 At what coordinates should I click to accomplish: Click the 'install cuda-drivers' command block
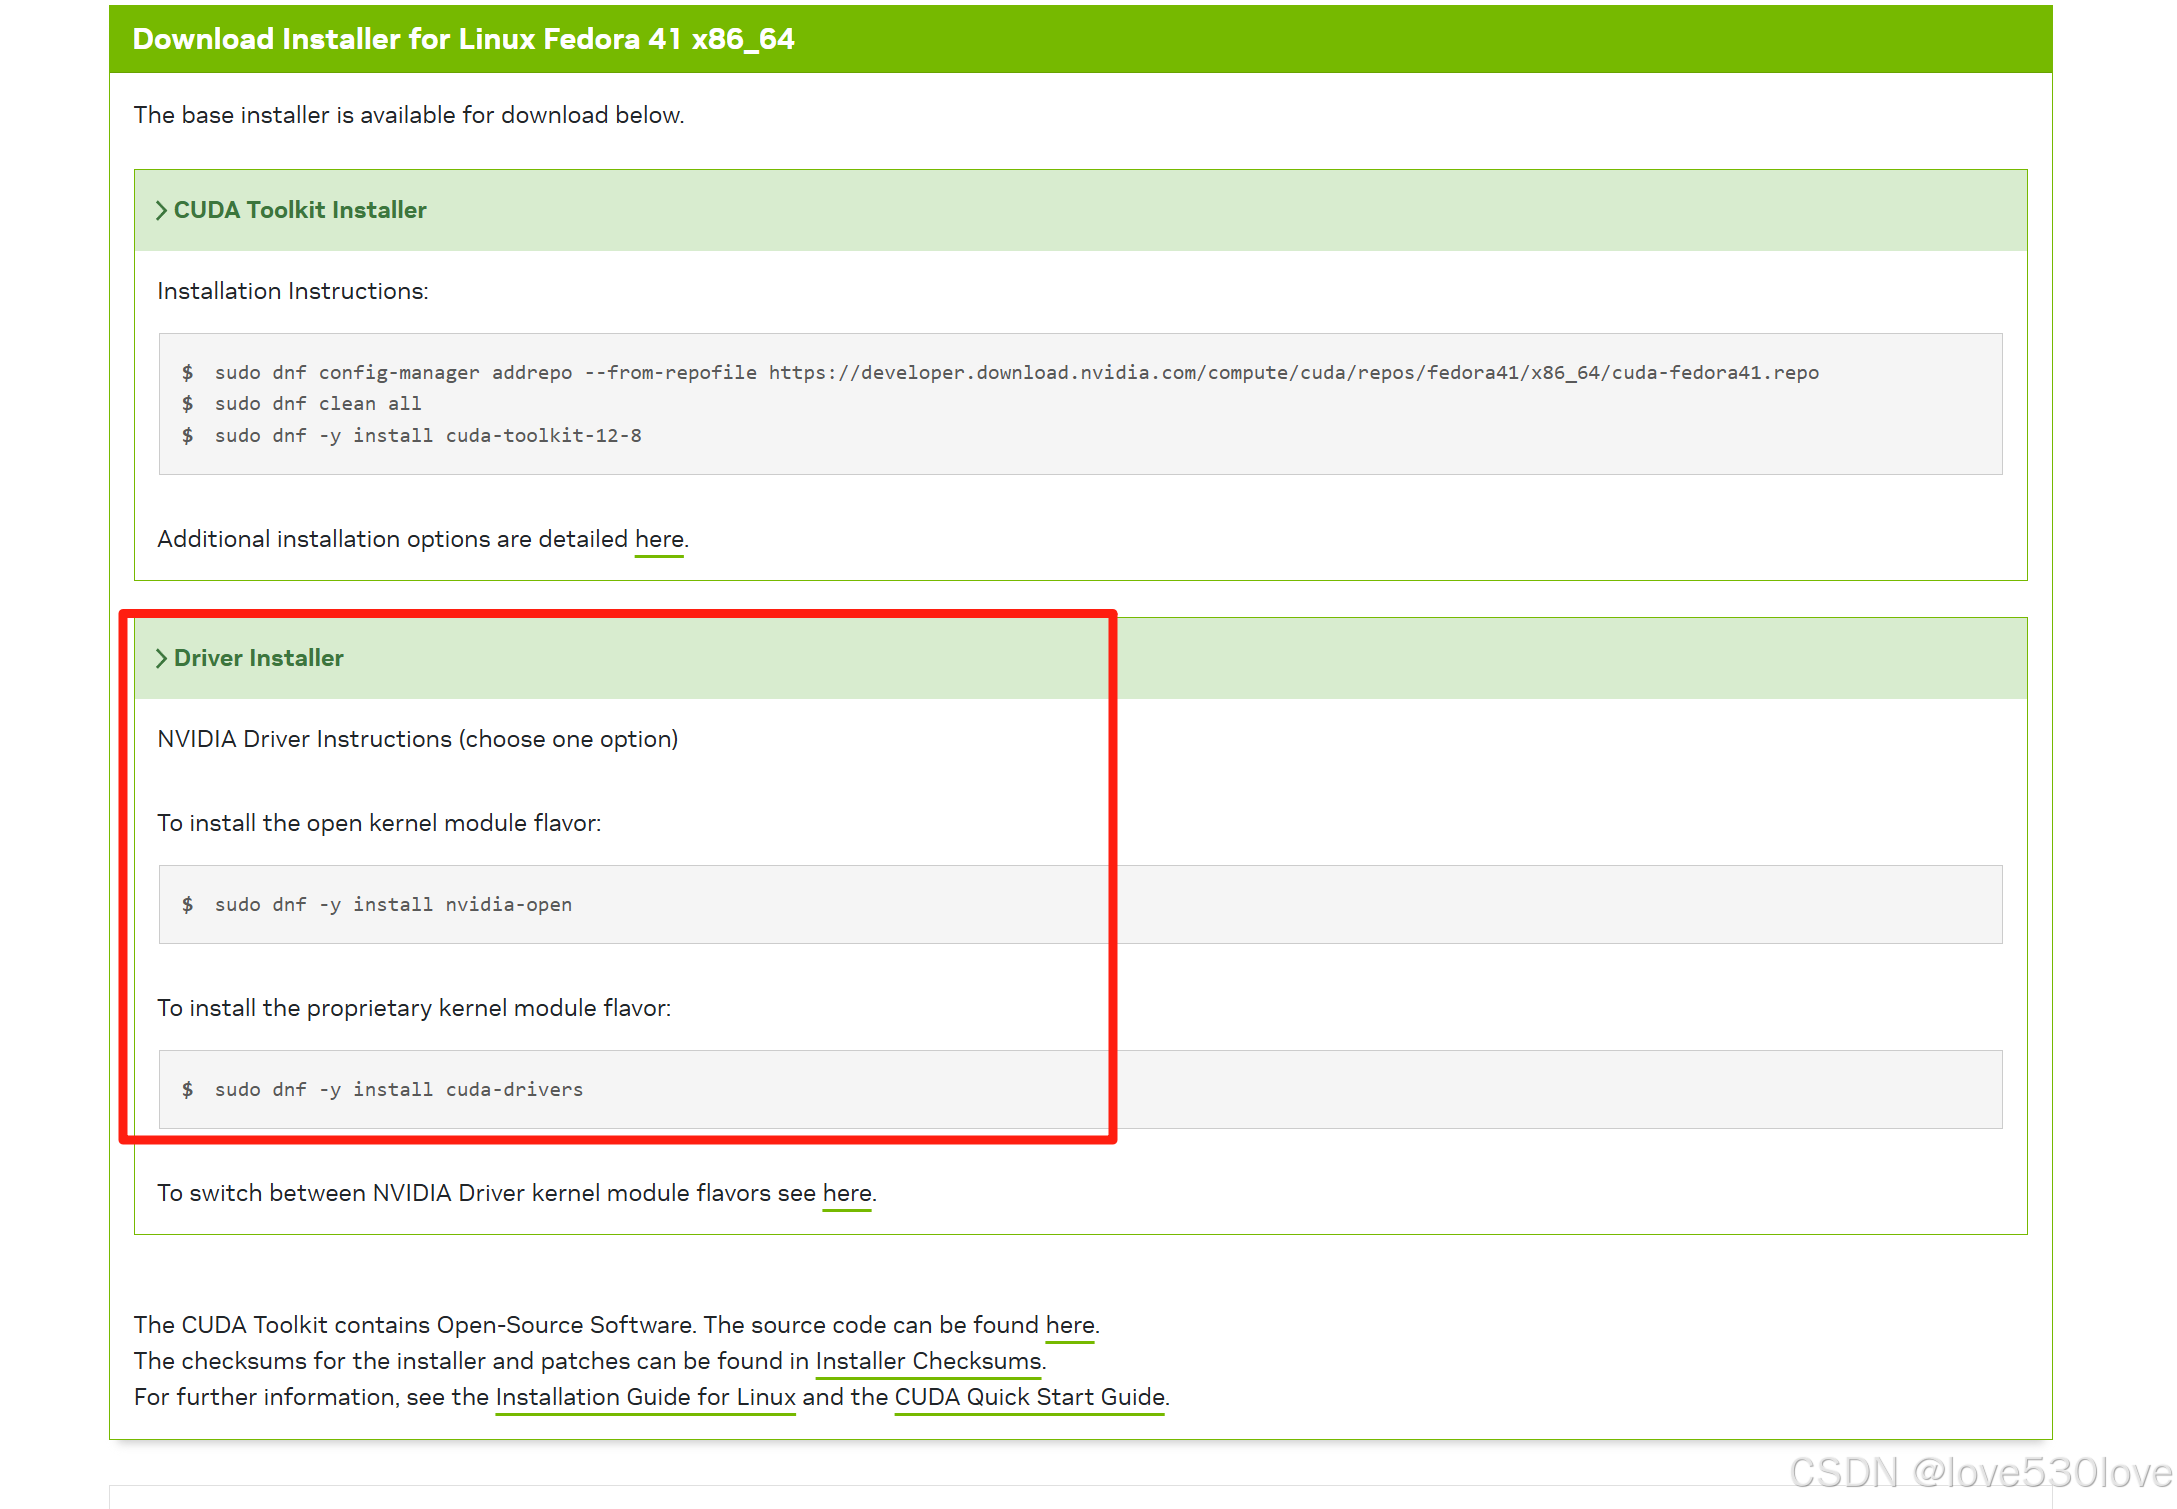(x=399, y=1090)
